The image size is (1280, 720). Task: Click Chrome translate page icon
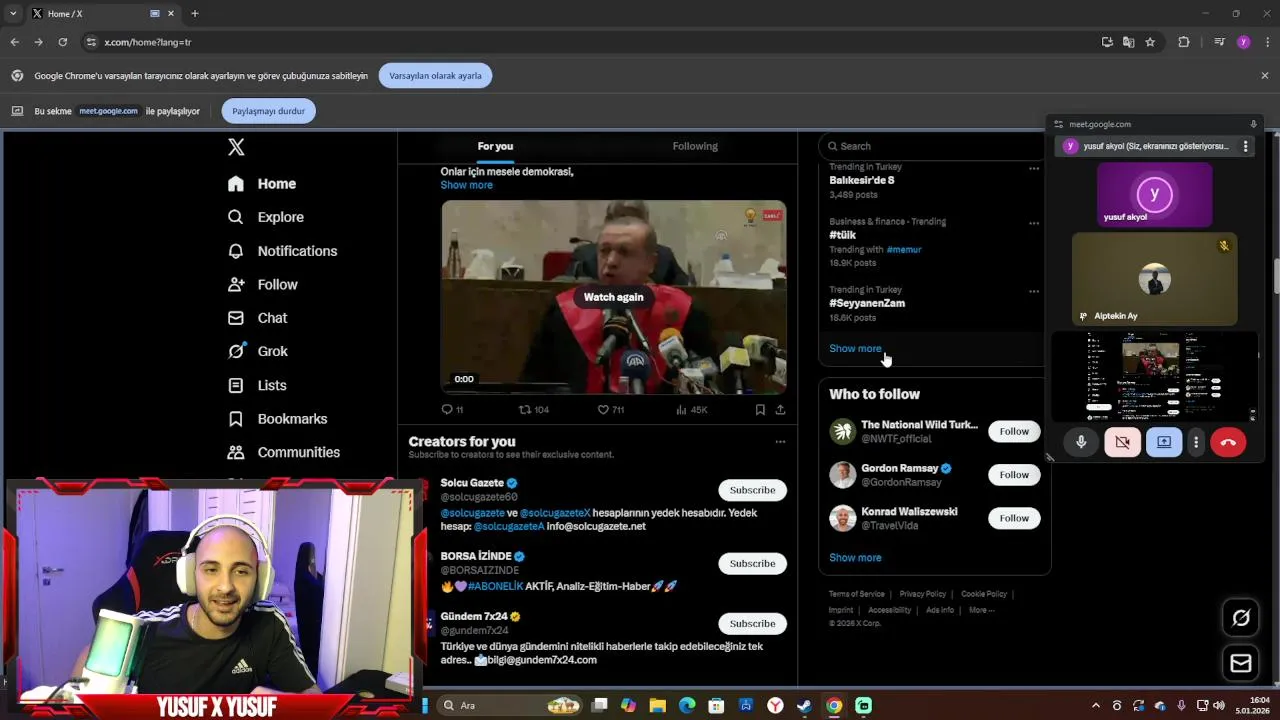(1129, 42)
